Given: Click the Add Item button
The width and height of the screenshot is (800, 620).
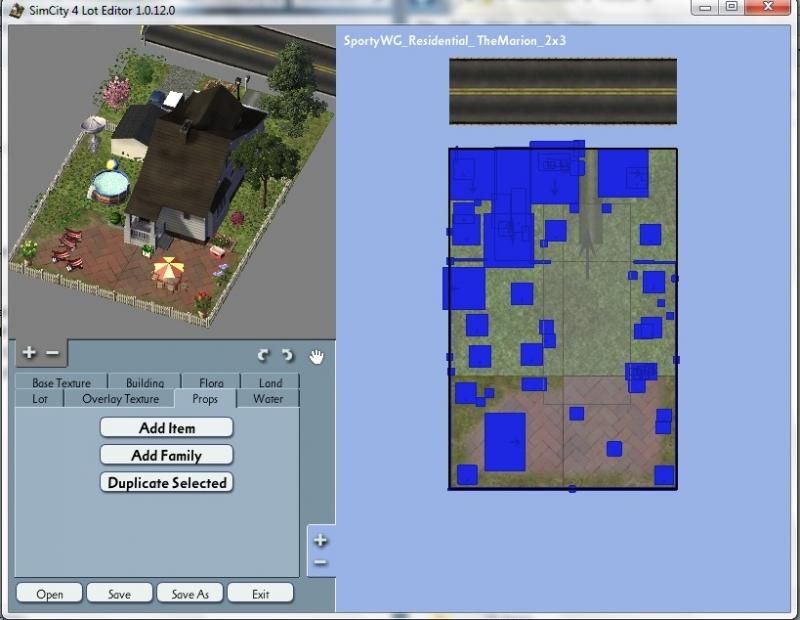Looking at the screenshot, I should coord(167,428).
